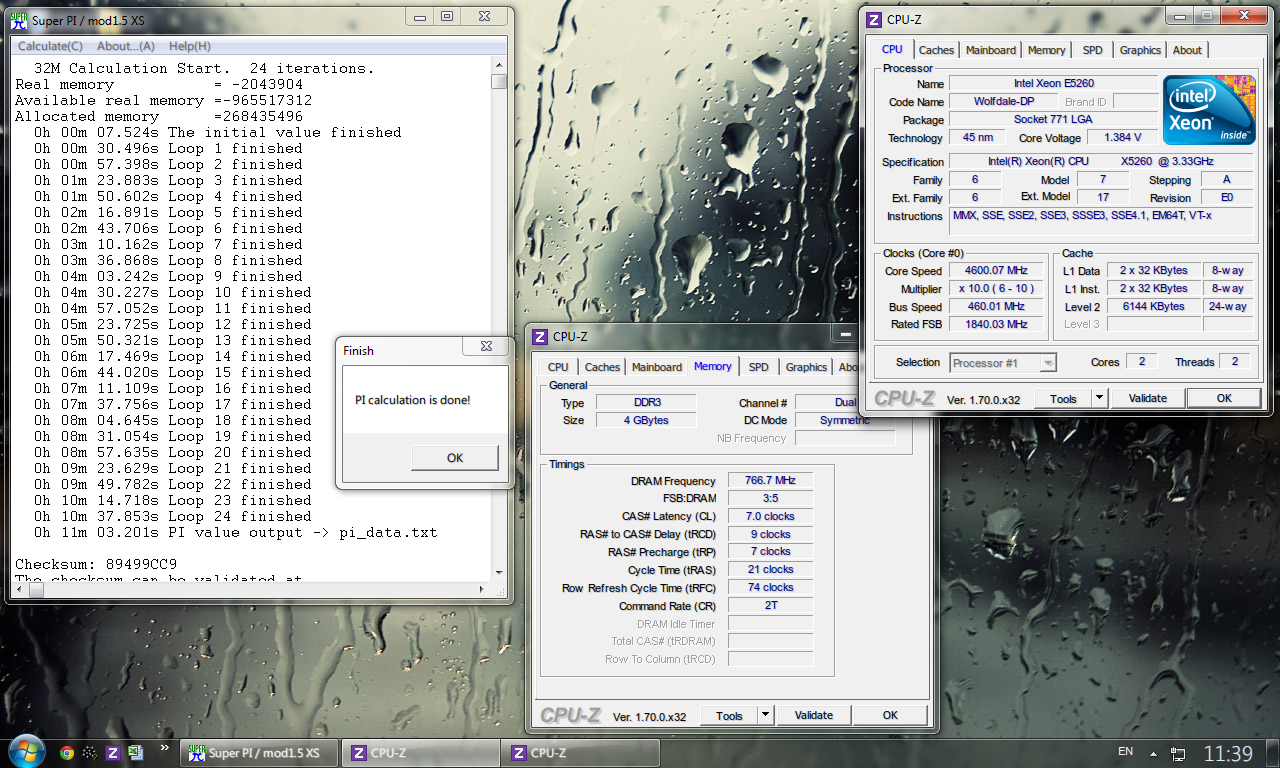The height and width of the screenshot is (768, 1280).
Task: Open Tools dropdown arrow in CPU window
Action: click(x=1099, y=398)
